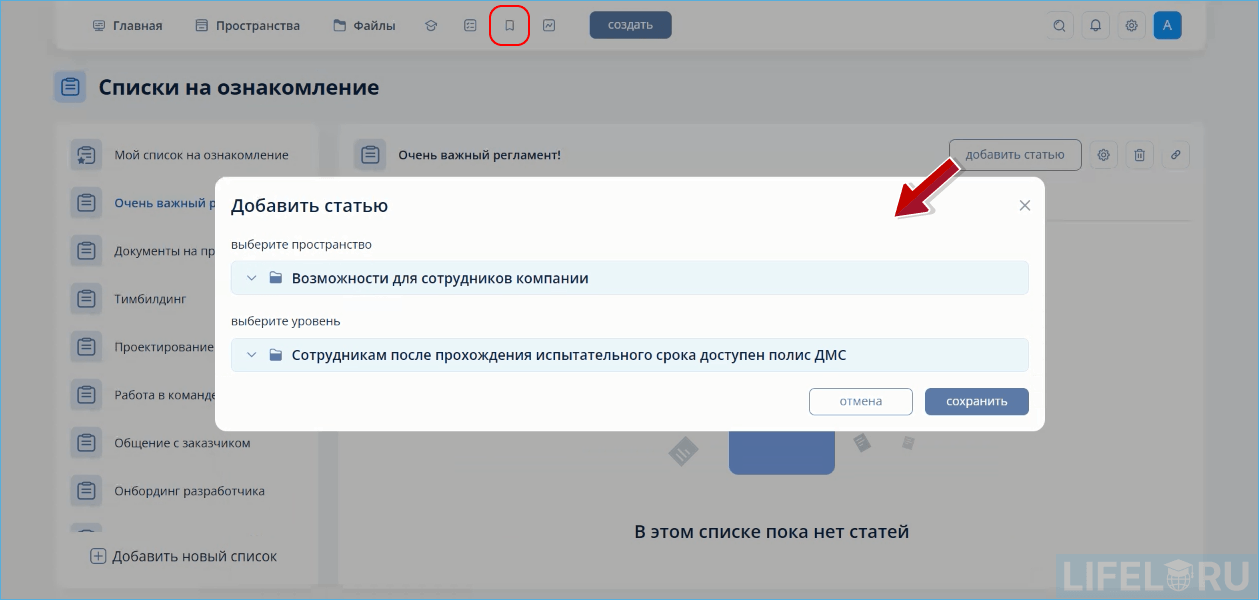View notifications via the bell icon
The image size is (1259, 600).
pyautogui.click(x=1095, y=25)
